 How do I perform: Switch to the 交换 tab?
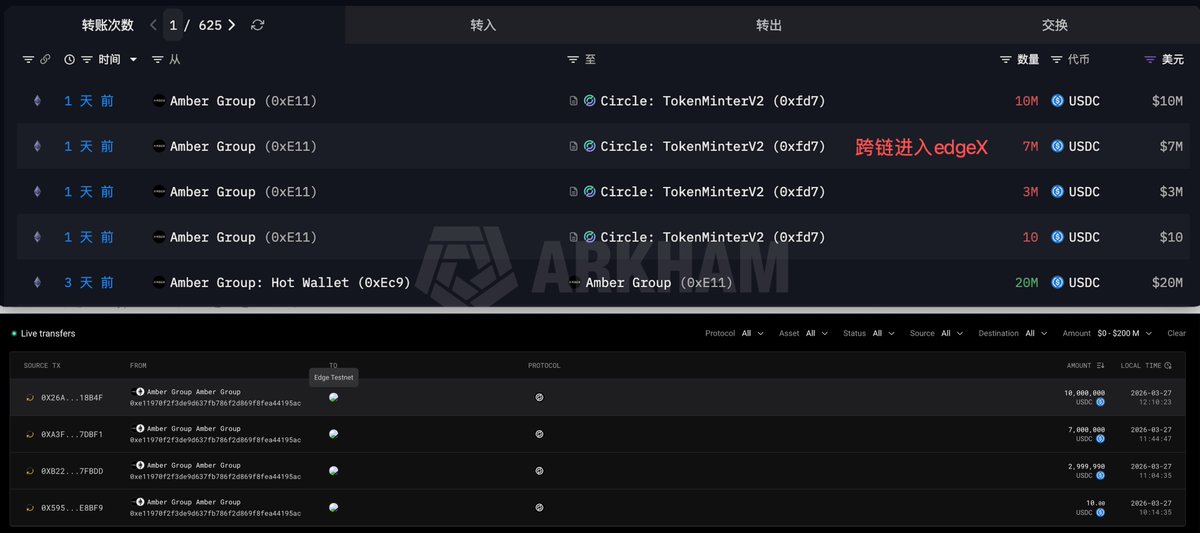(x=1055, y=25)
